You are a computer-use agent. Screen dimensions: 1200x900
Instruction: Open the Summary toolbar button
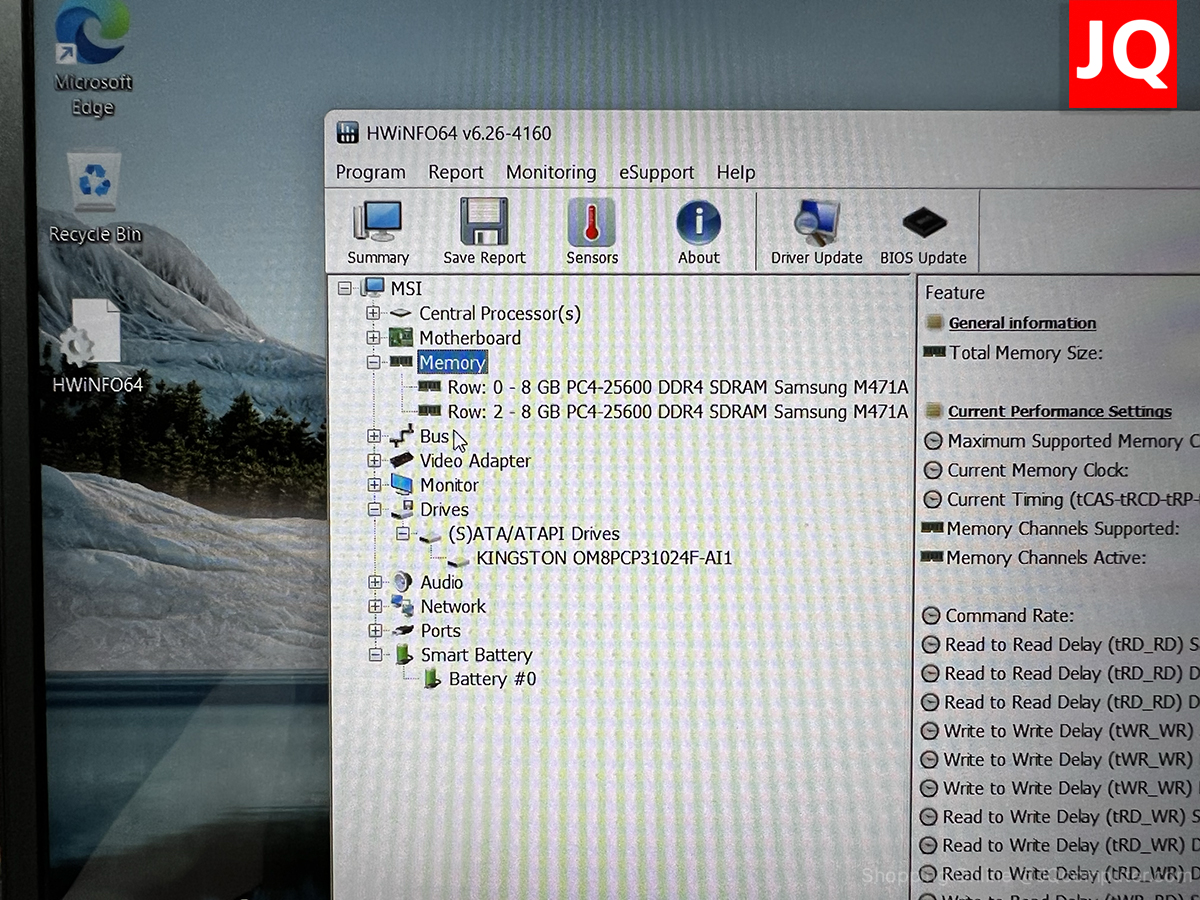tap(378, 232)
